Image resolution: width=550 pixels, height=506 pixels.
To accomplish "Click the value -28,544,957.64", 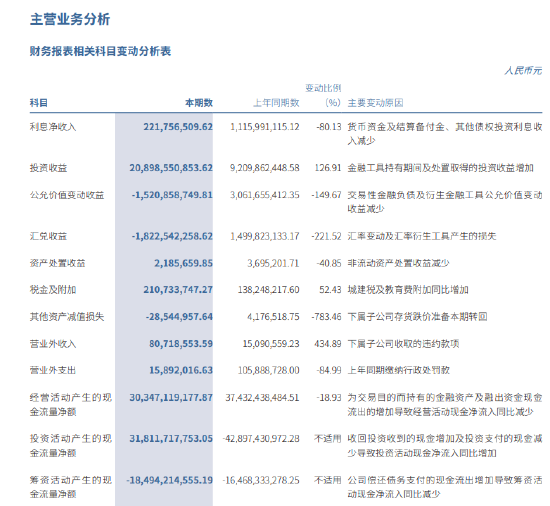I will (179, 317).
